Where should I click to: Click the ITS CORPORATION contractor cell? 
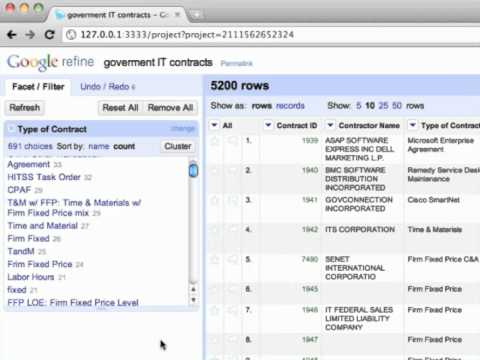[x=360, y=230]
